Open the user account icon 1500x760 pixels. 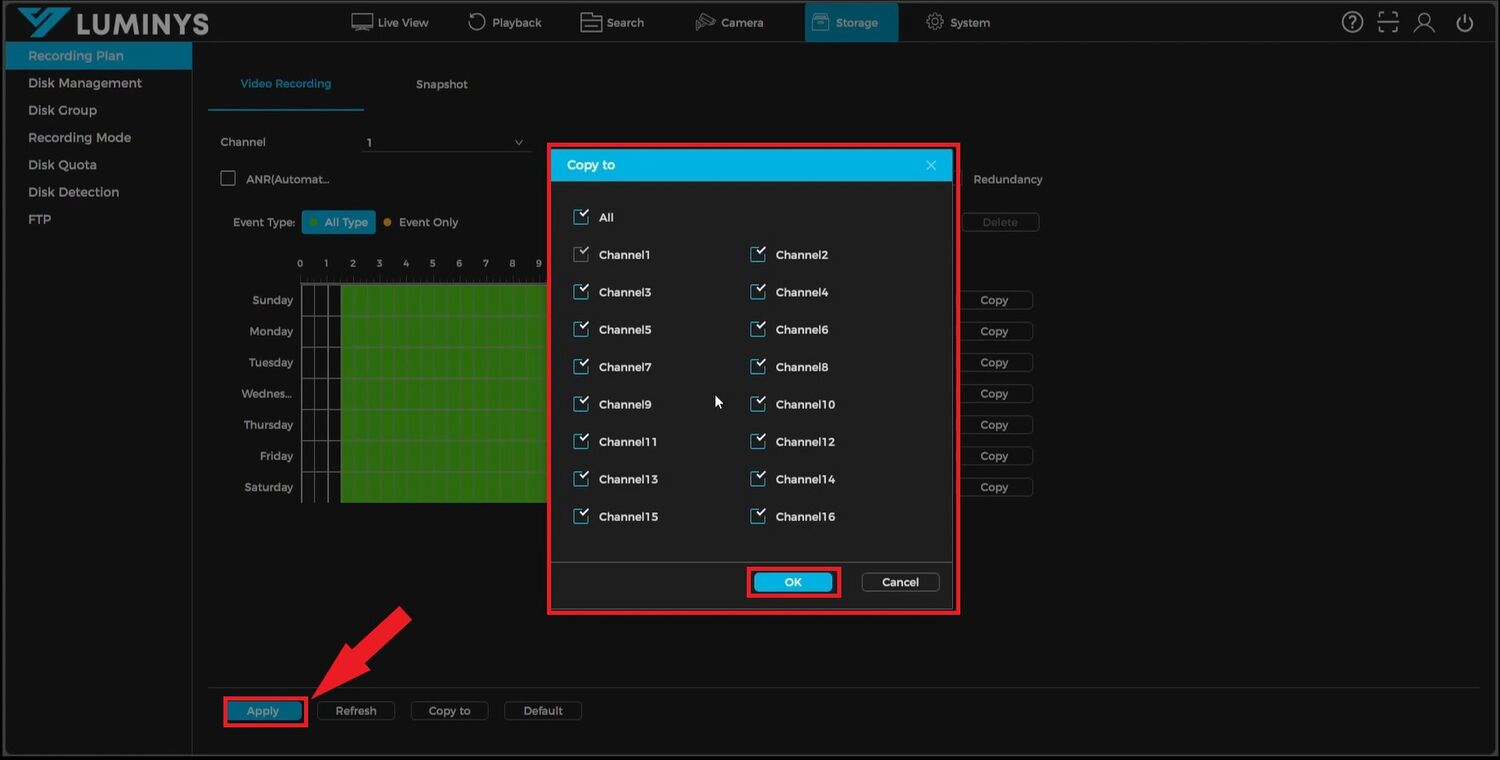pyautogui.click(x=1424, y=22)
